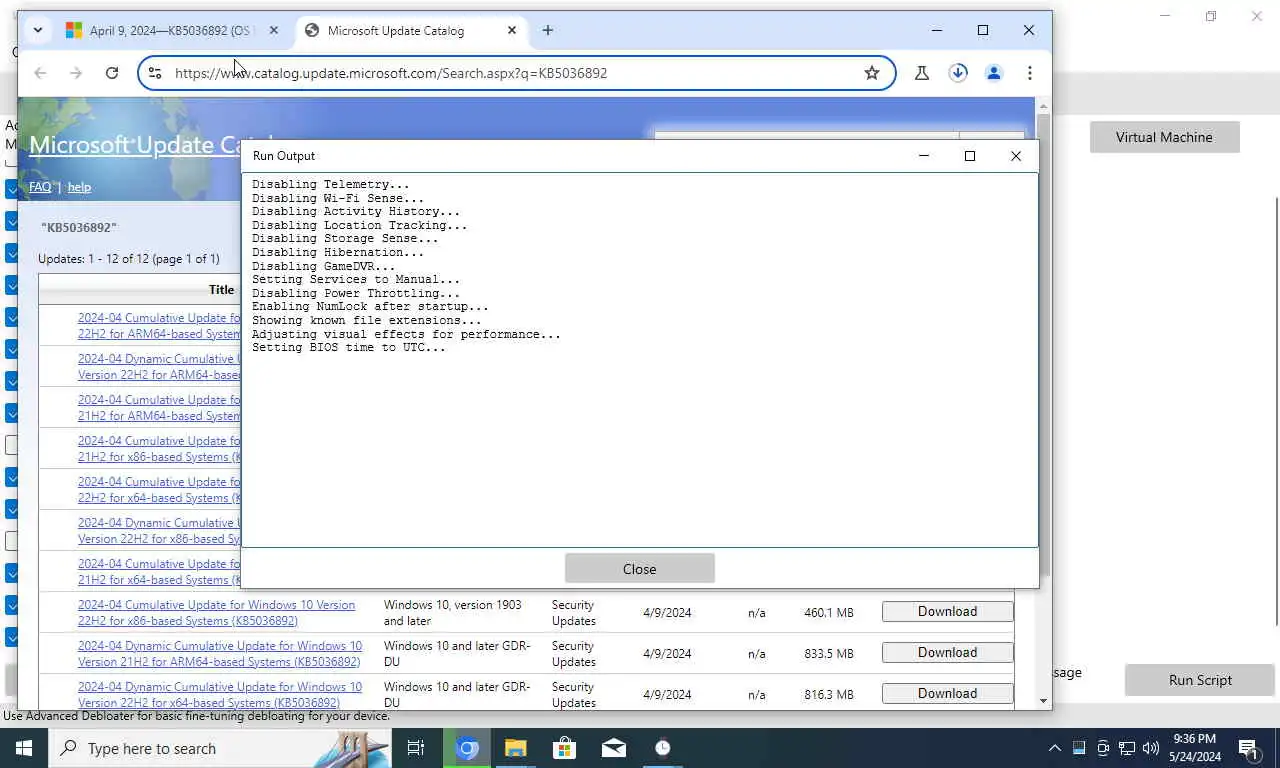Open Chrome Labs flask icon
Image resolution: width=1280 pixels, height=768 pixels.
point(922,73)
